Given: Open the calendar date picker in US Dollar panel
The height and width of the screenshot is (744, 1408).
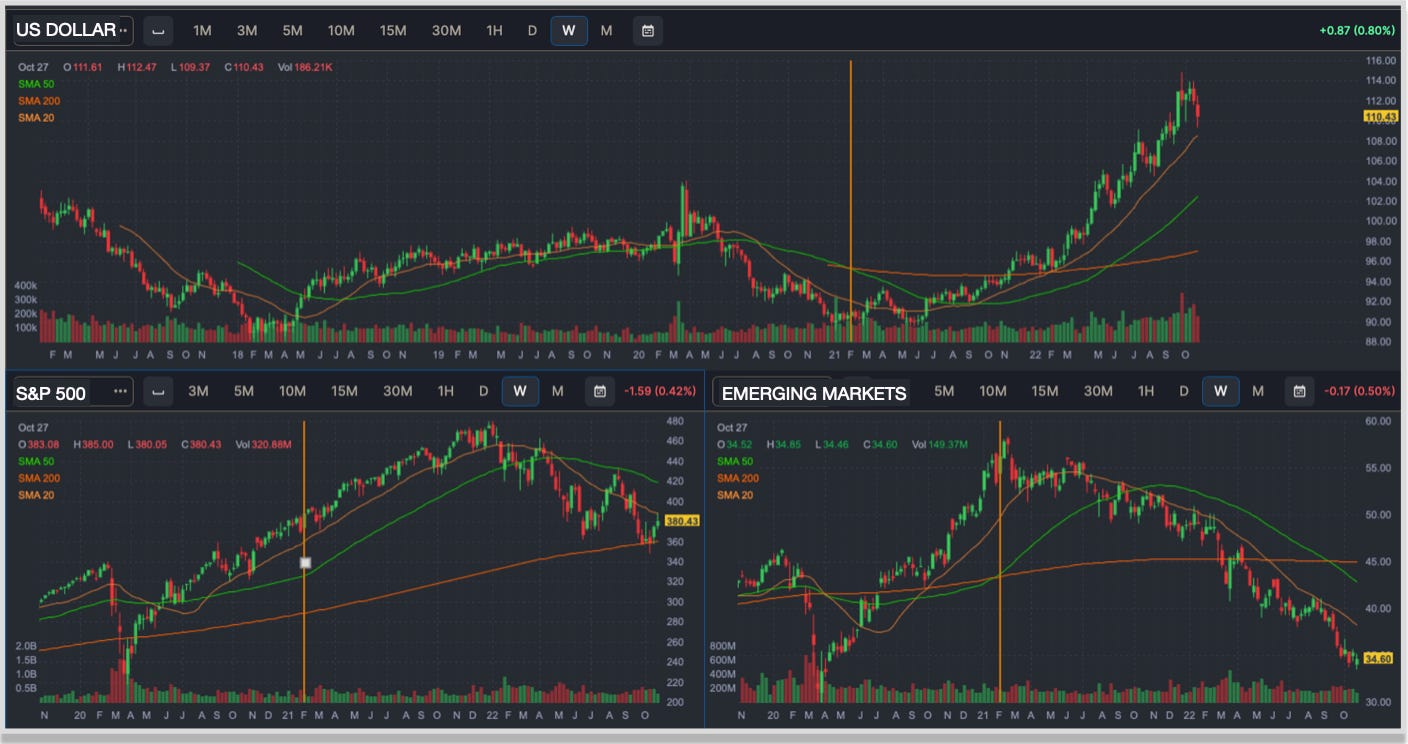Looking at the screenshot, I should (648, 31).
